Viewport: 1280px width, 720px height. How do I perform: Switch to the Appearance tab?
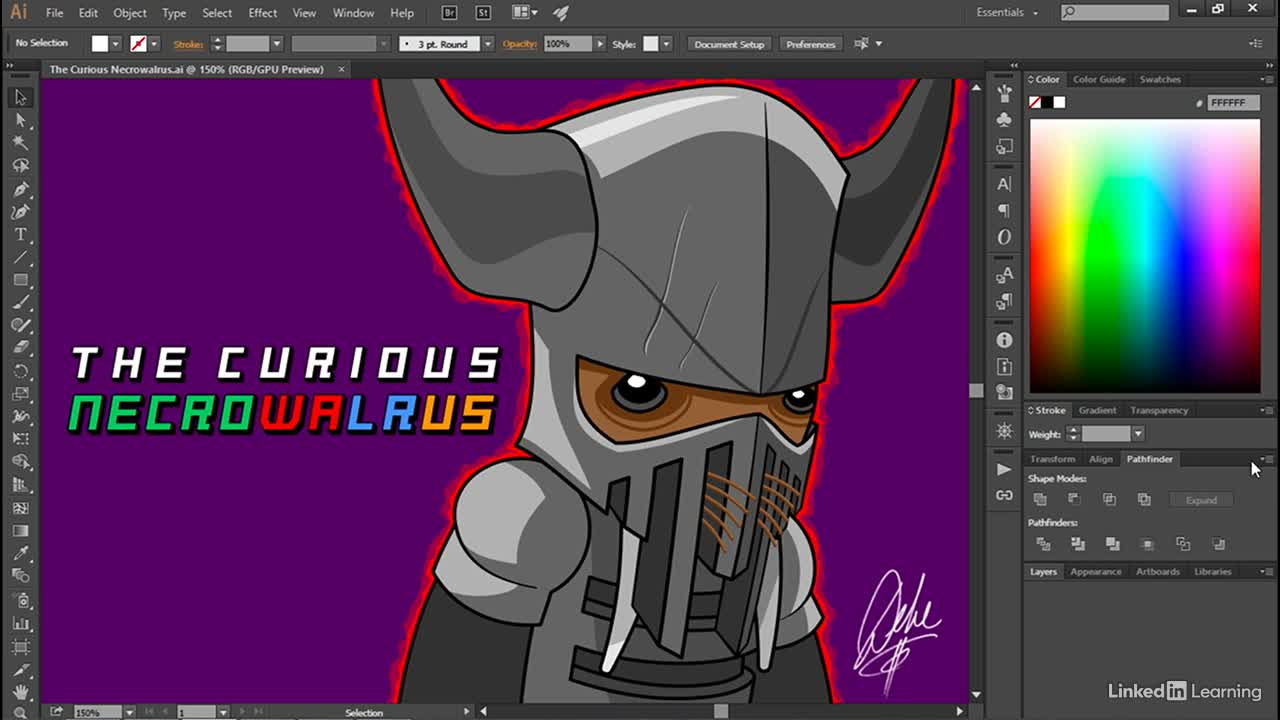pos(1096,572)
